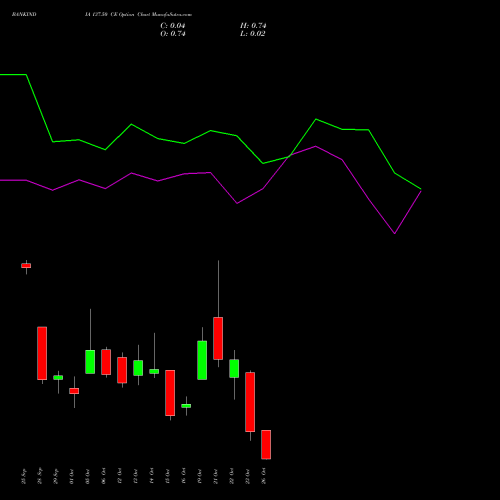Click the close value 'C: 0.04'
Image resolution: width=500 pixels, height=500 pixels.
click(173, 26)
